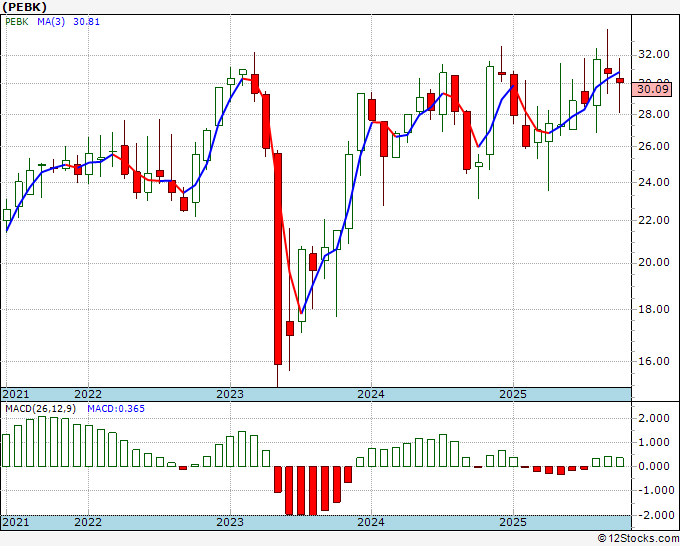Screen dimensions: 680x546
Task: Click the 30.09 current price tag
Action: (x=653, y=89)
